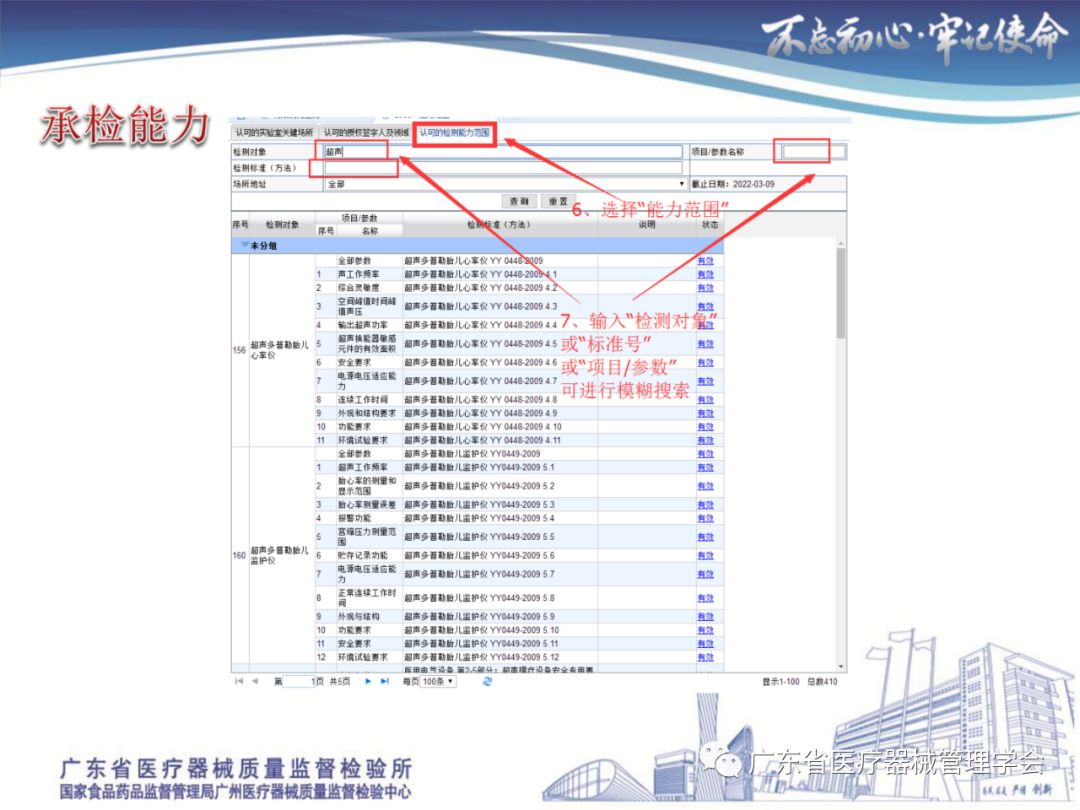Open the per-page 100条 dropdown
The height and width of the screenshot is (810, 1080).
tap(437, 681)
